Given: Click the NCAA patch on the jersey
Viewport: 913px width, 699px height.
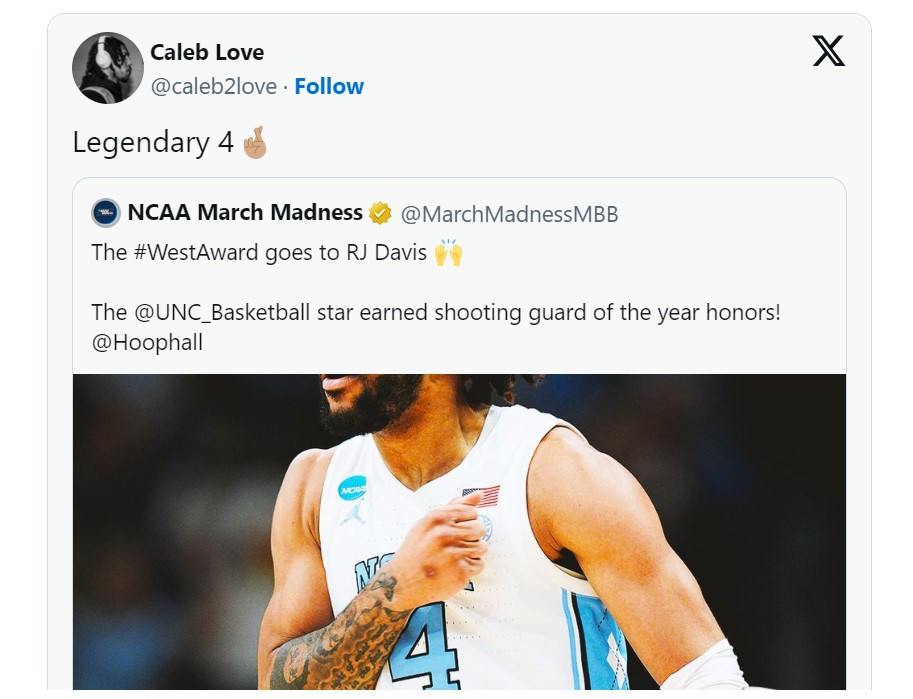Looking at the screenshot, I should (x=352, y=488).
